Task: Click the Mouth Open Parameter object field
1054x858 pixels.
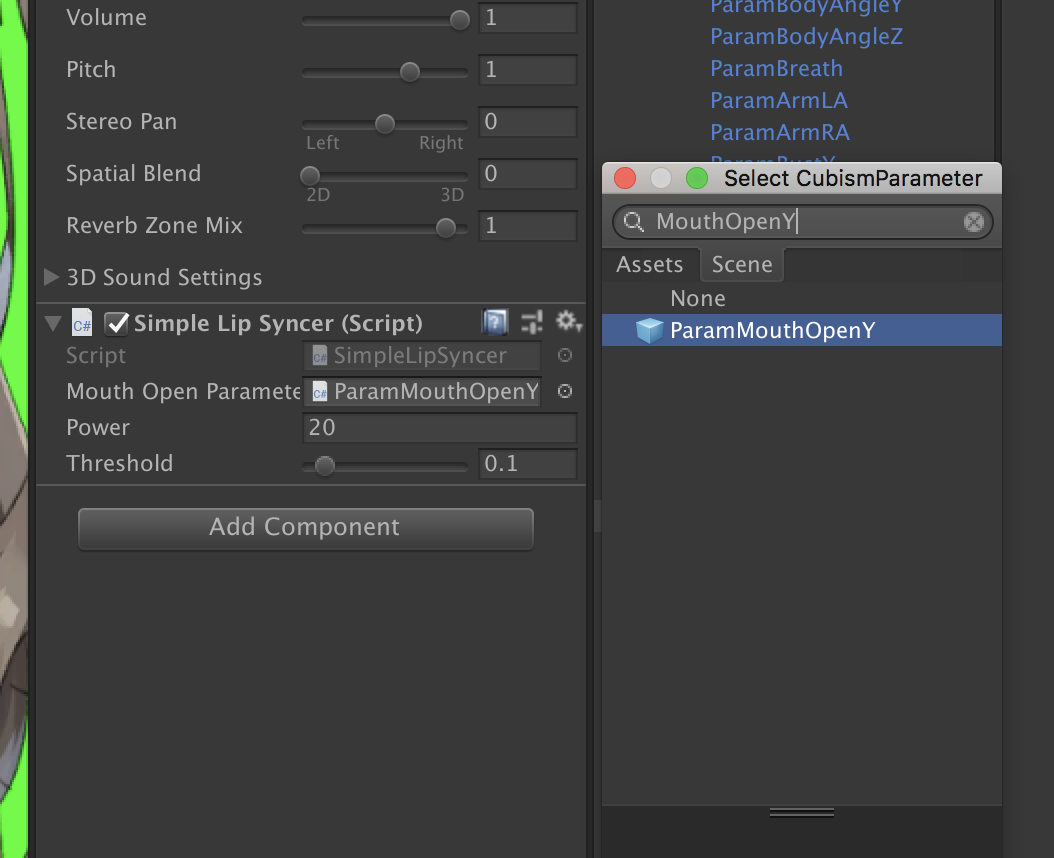Action: pos(422,391)
